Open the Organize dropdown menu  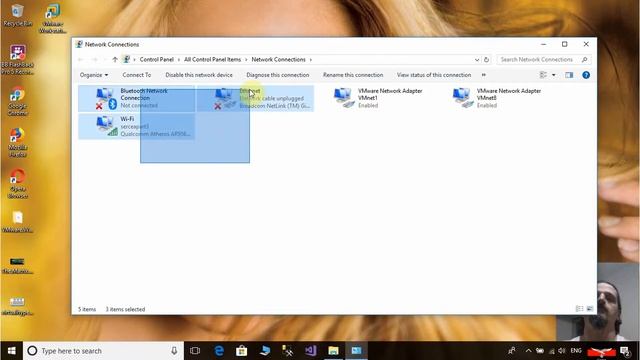pos(94,75)
